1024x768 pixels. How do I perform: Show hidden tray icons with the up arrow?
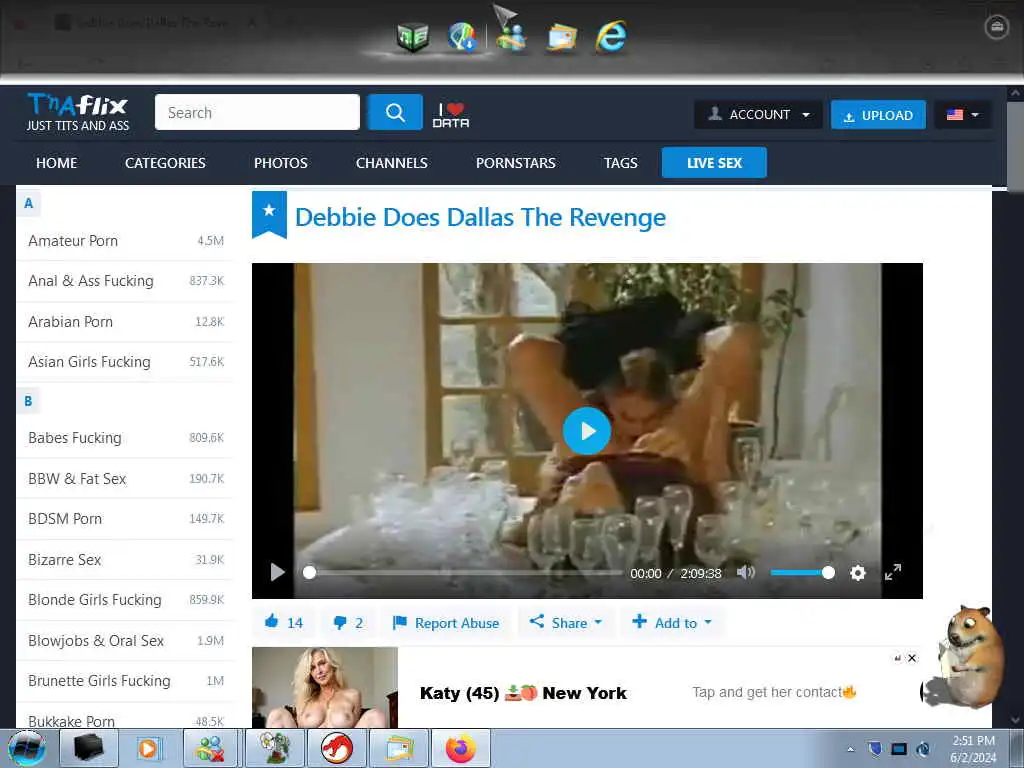(850, 749)
